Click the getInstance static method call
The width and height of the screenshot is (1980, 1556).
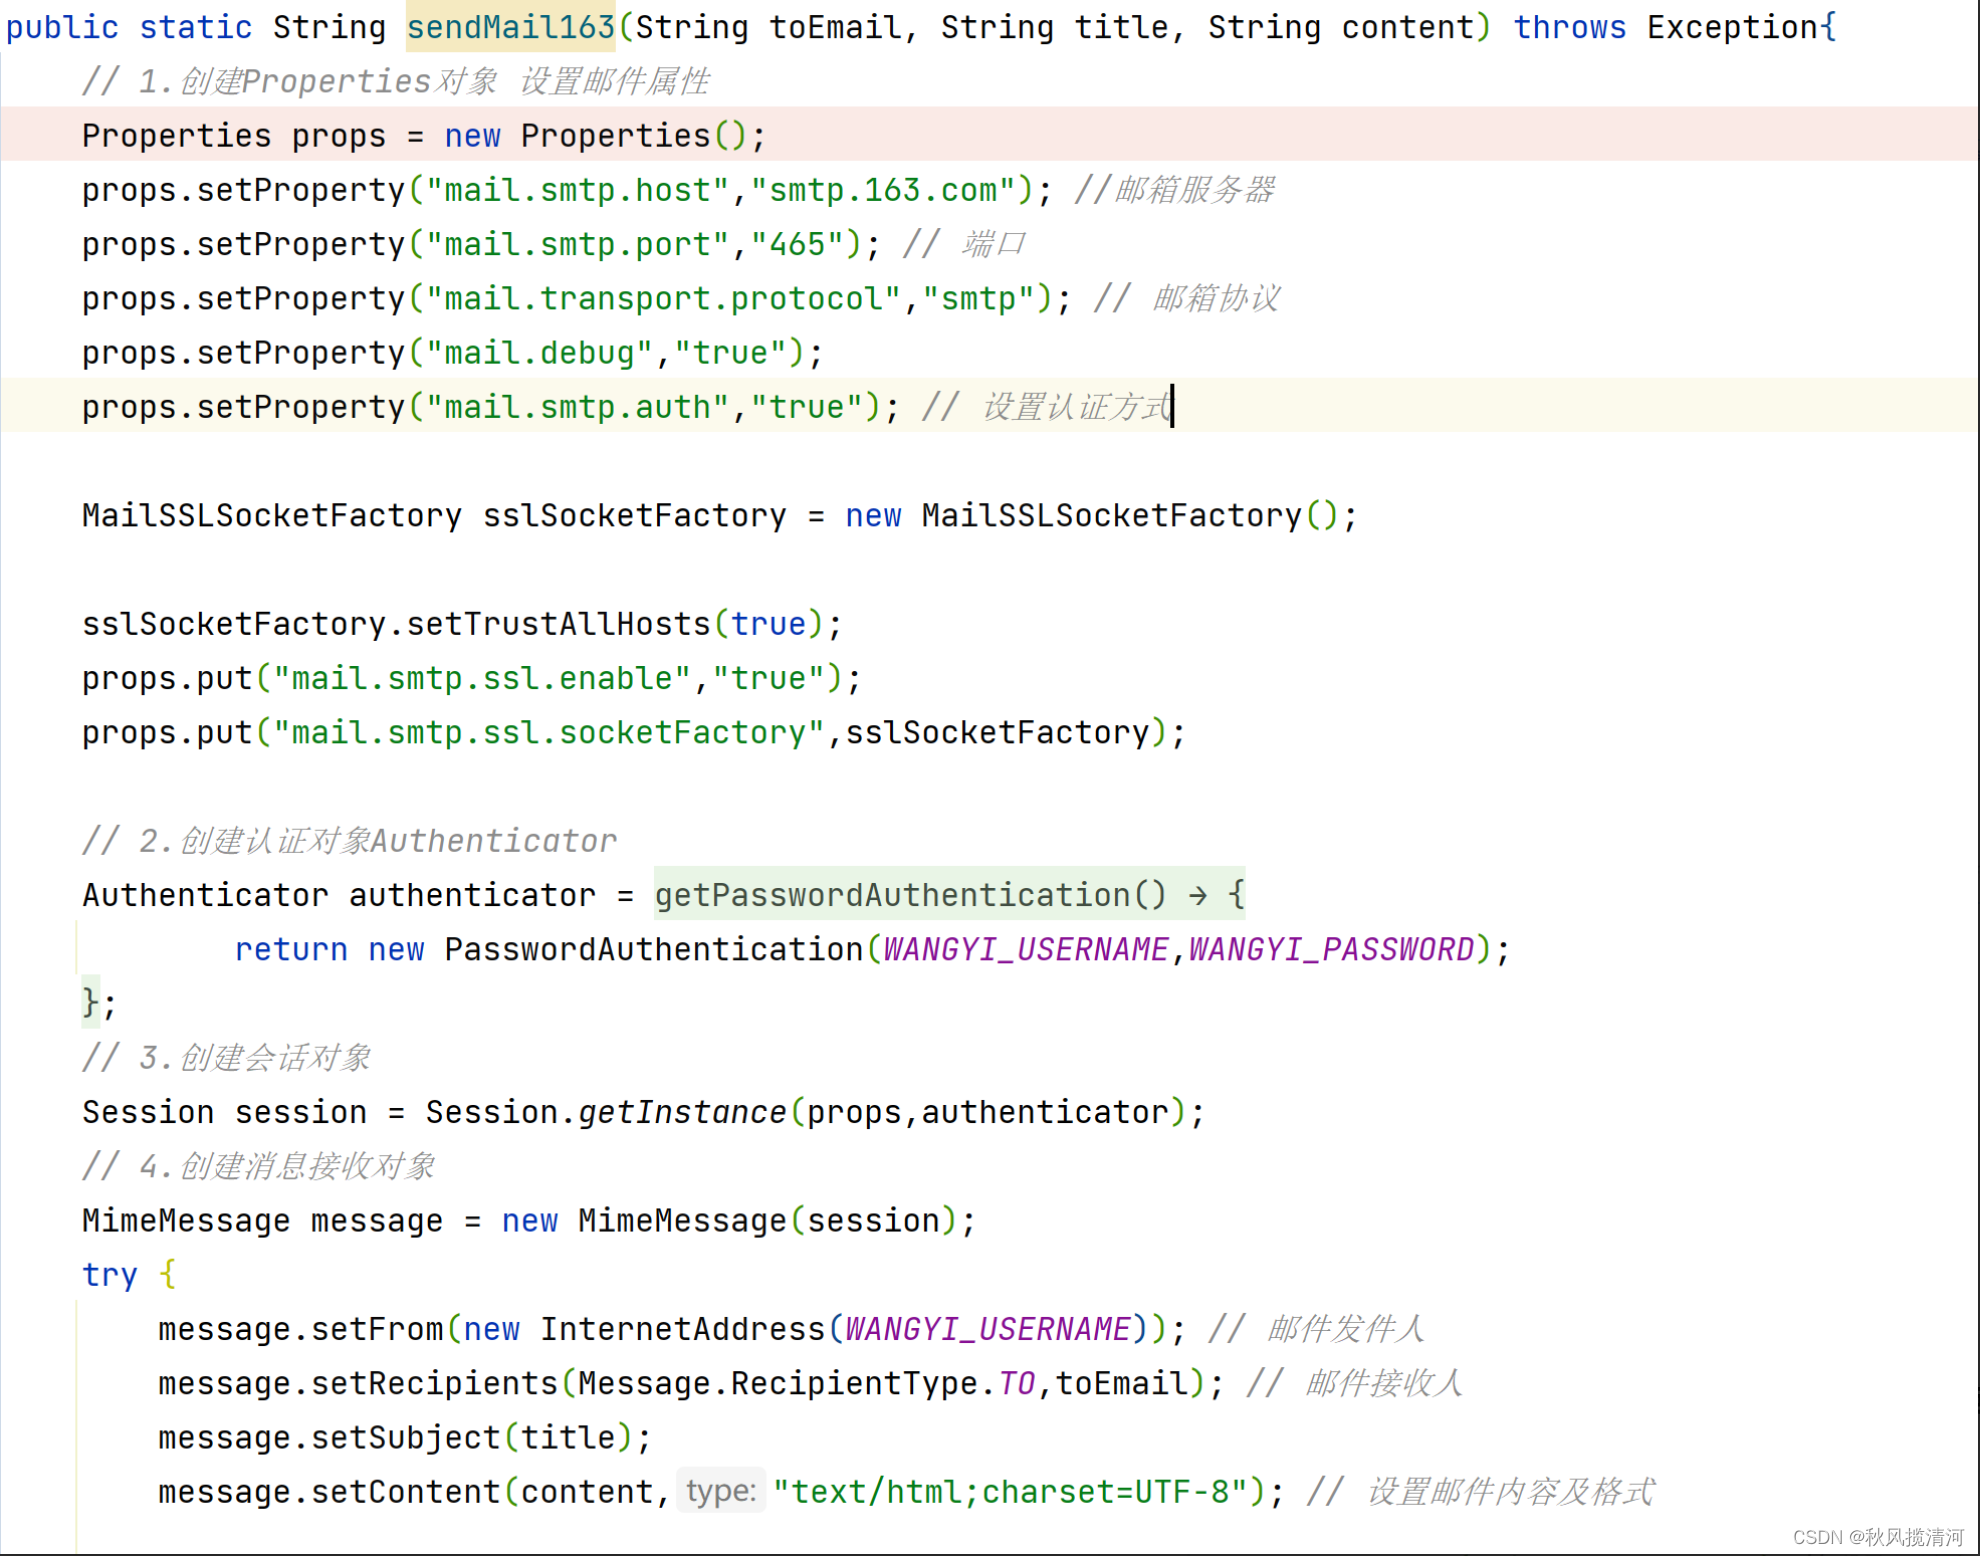(682, 1112)
